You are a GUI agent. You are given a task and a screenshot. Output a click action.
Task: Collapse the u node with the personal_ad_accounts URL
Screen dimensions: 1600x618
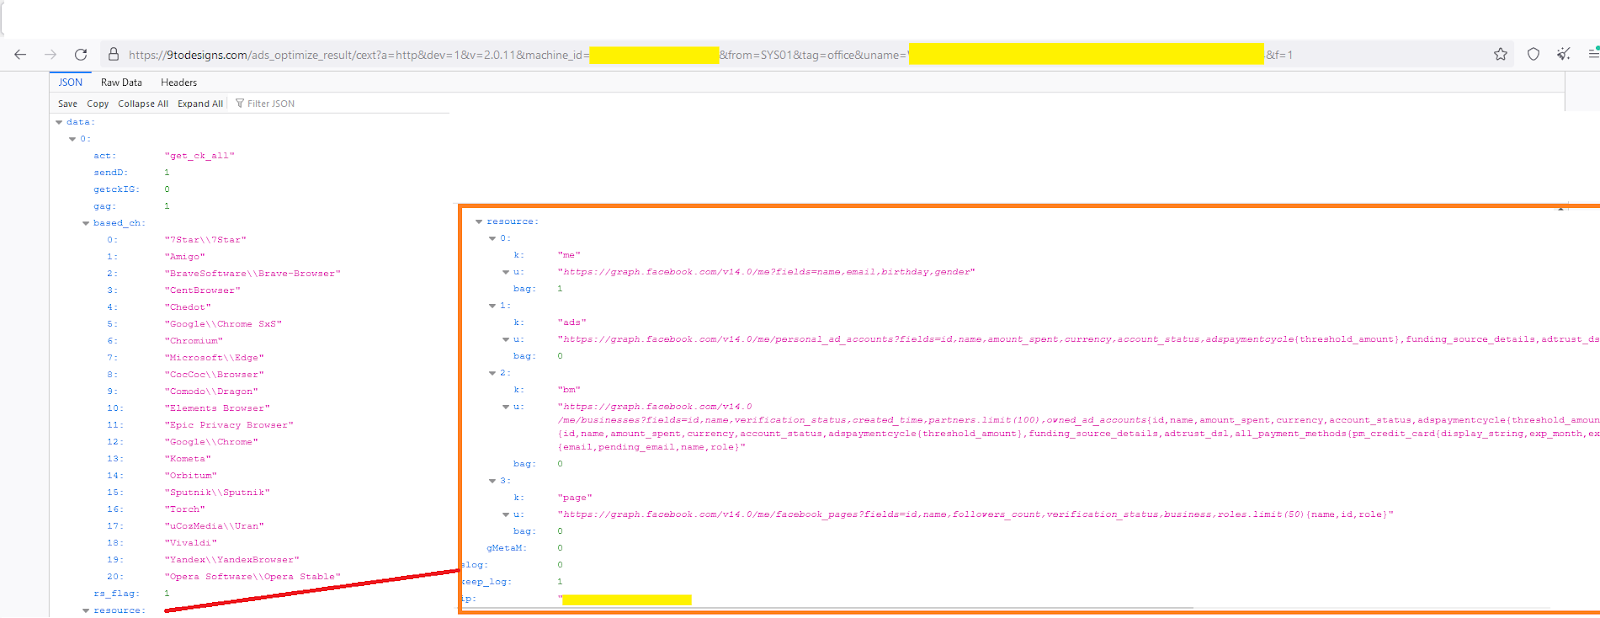506,339
